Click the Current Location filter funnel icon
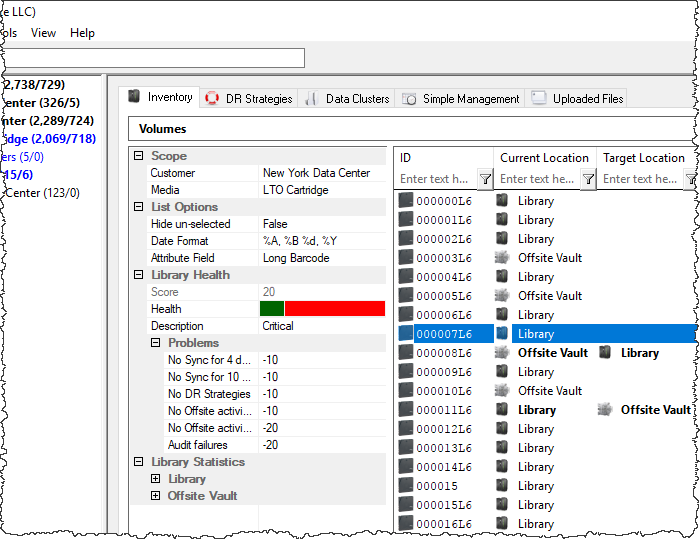The image size is (700, 539). [588, 180]
